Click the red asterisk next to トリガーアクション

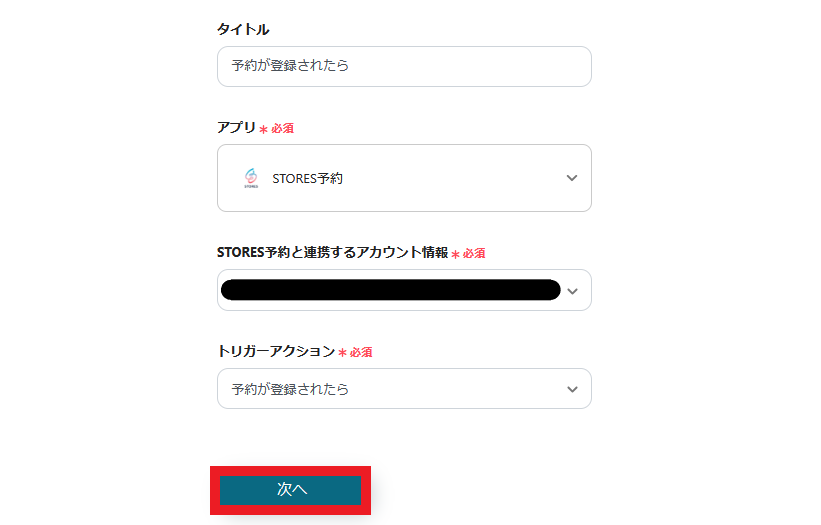click(342, 353)
